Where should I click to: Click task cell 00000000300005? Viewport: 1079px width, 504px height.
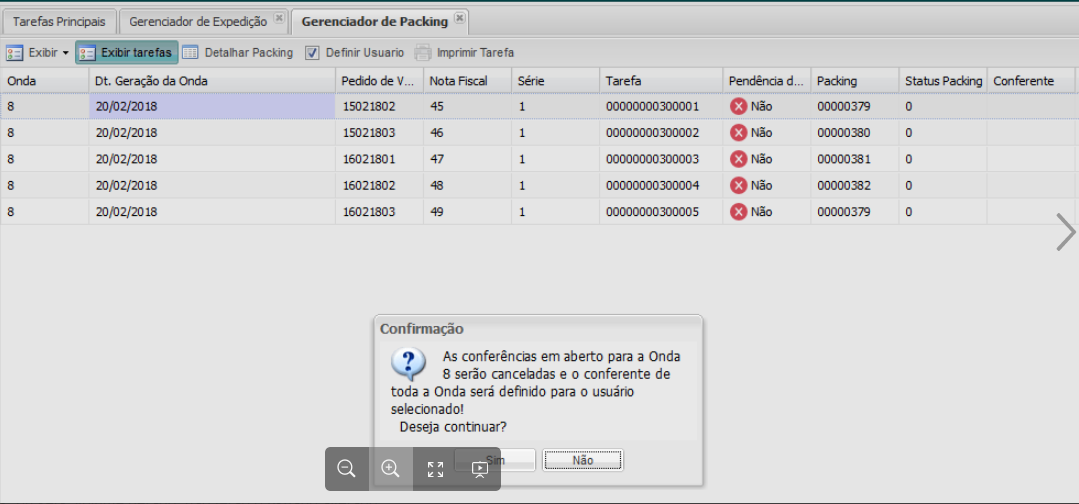click(661, 212)
